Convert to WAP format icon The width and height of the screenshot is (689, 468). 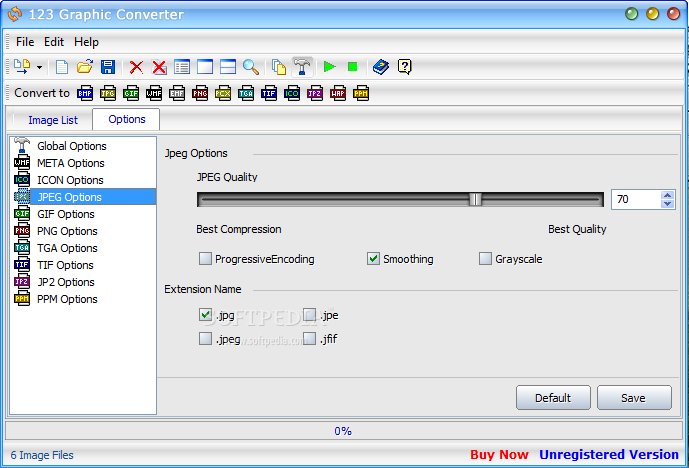point(338,93)
